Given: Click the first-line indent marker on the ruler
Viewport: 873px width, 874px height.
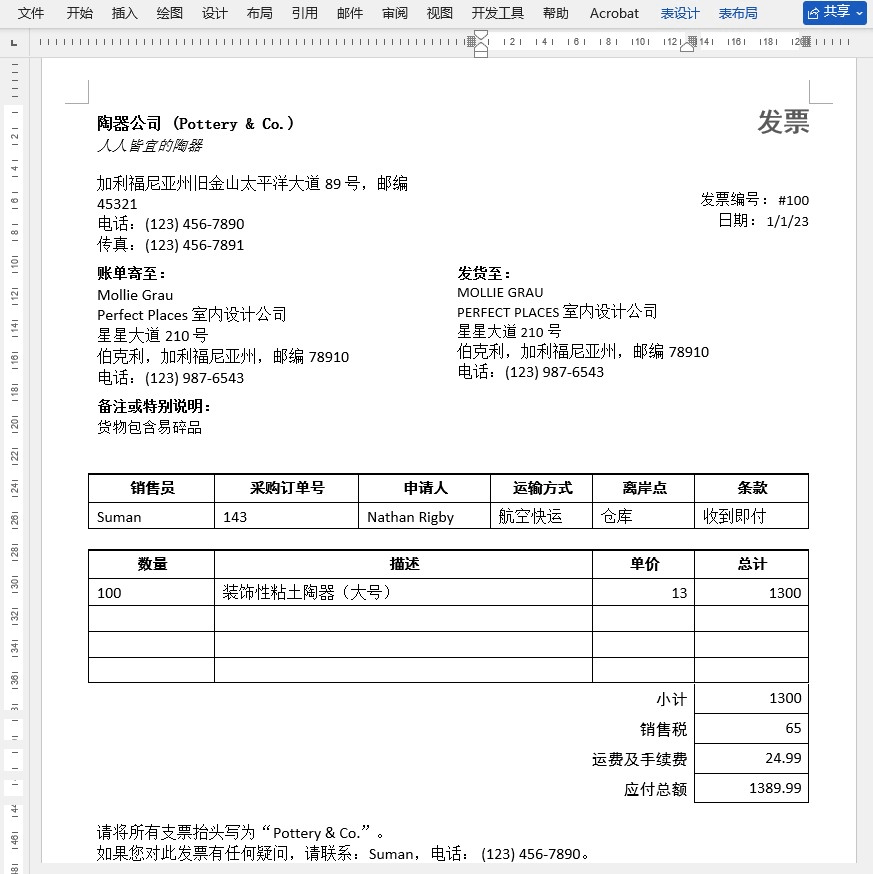Looking at the screenshot, I should [x=479, y=35].
